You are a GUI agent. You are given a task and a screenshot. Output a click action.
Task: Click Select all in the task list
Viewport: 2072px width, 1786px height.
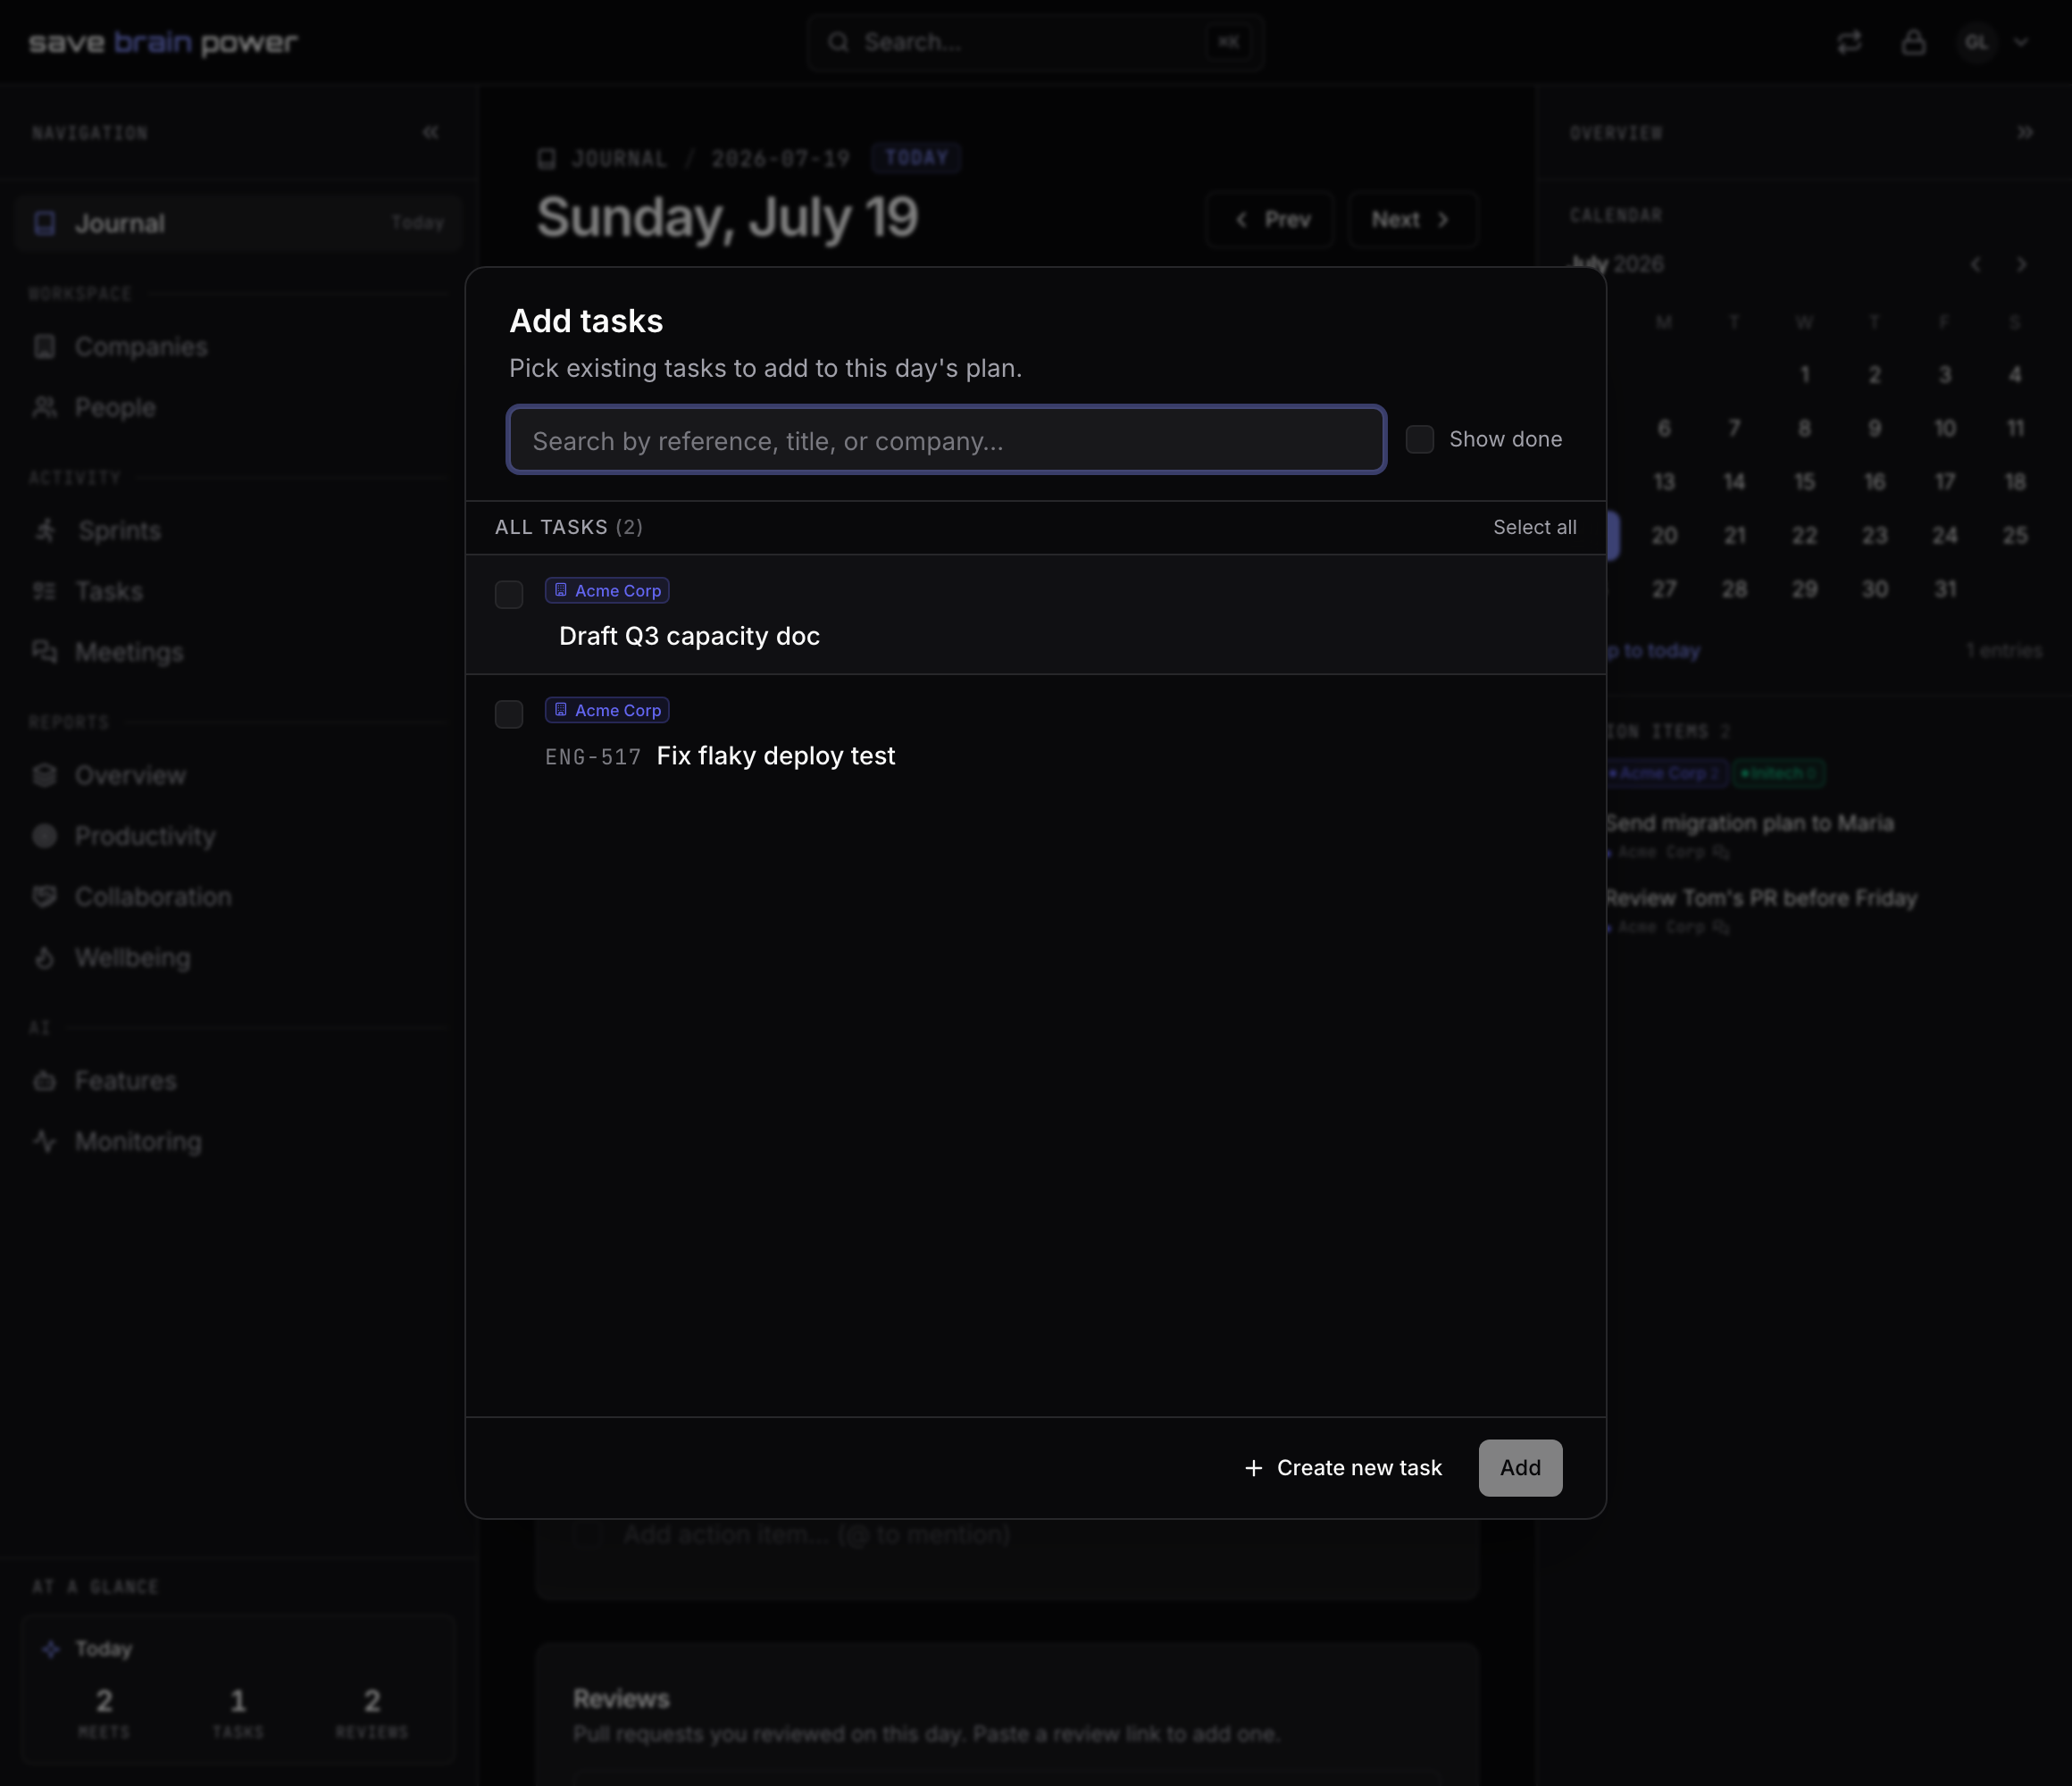(x=1534, y=527)
